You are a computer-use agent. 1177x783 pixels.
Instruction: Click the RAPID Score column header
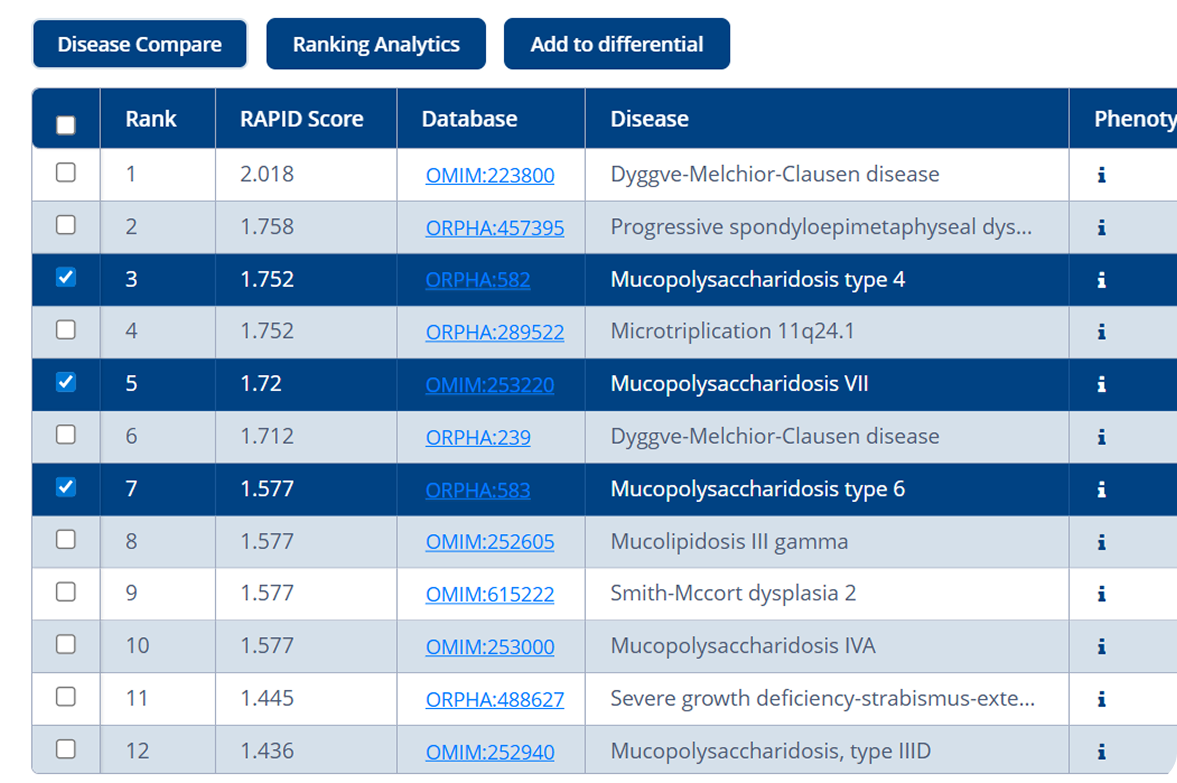pyautogui.click(x=302, y=119)
